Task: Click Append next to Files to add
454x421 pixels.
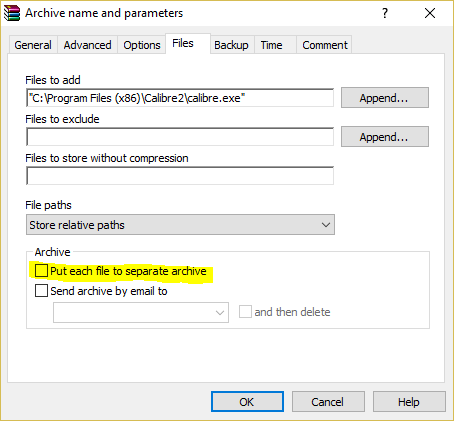Action: coord(385,98)
